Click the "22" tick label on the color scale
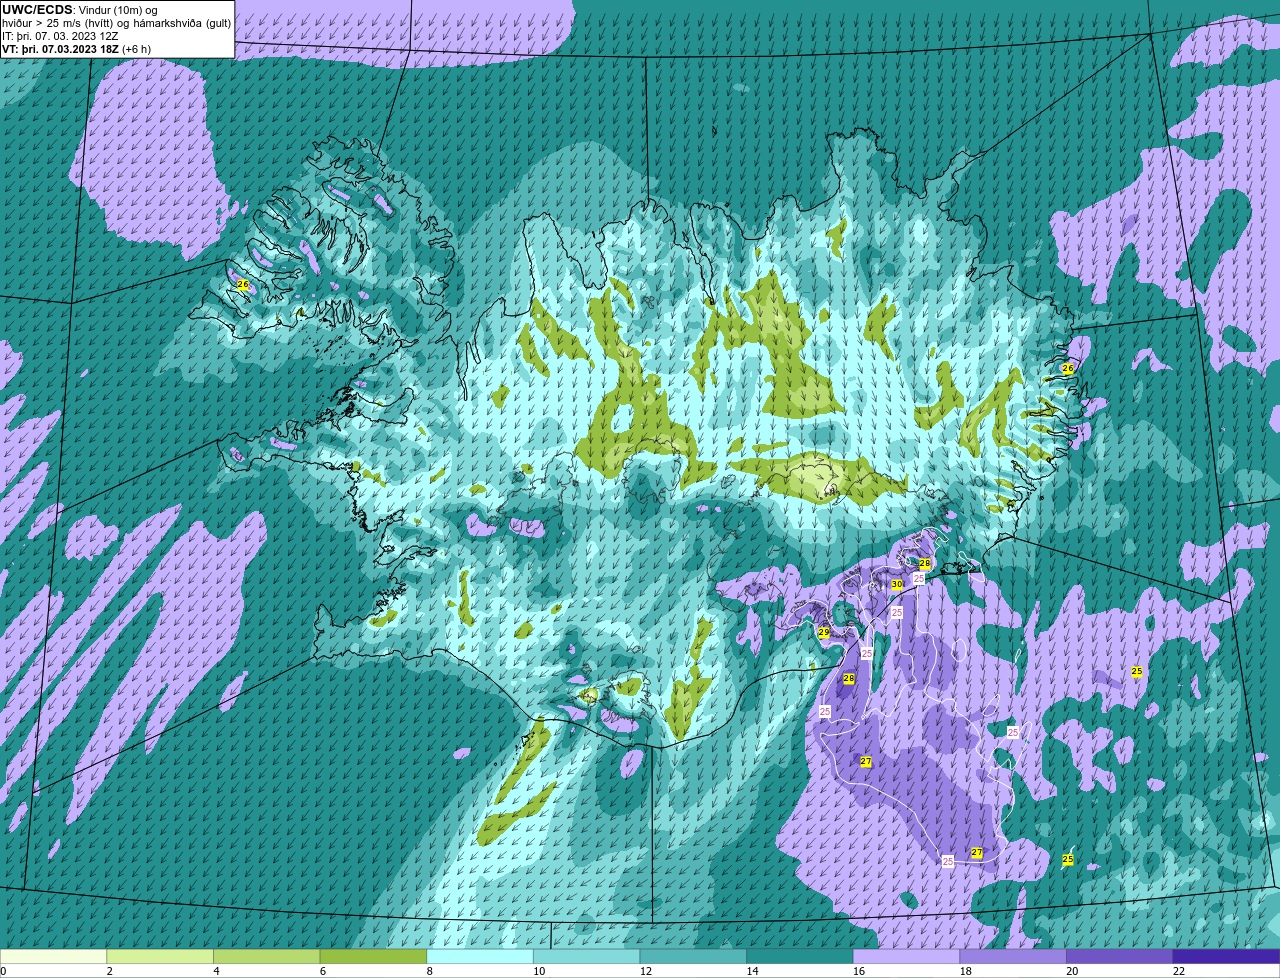 [1179, 971]
